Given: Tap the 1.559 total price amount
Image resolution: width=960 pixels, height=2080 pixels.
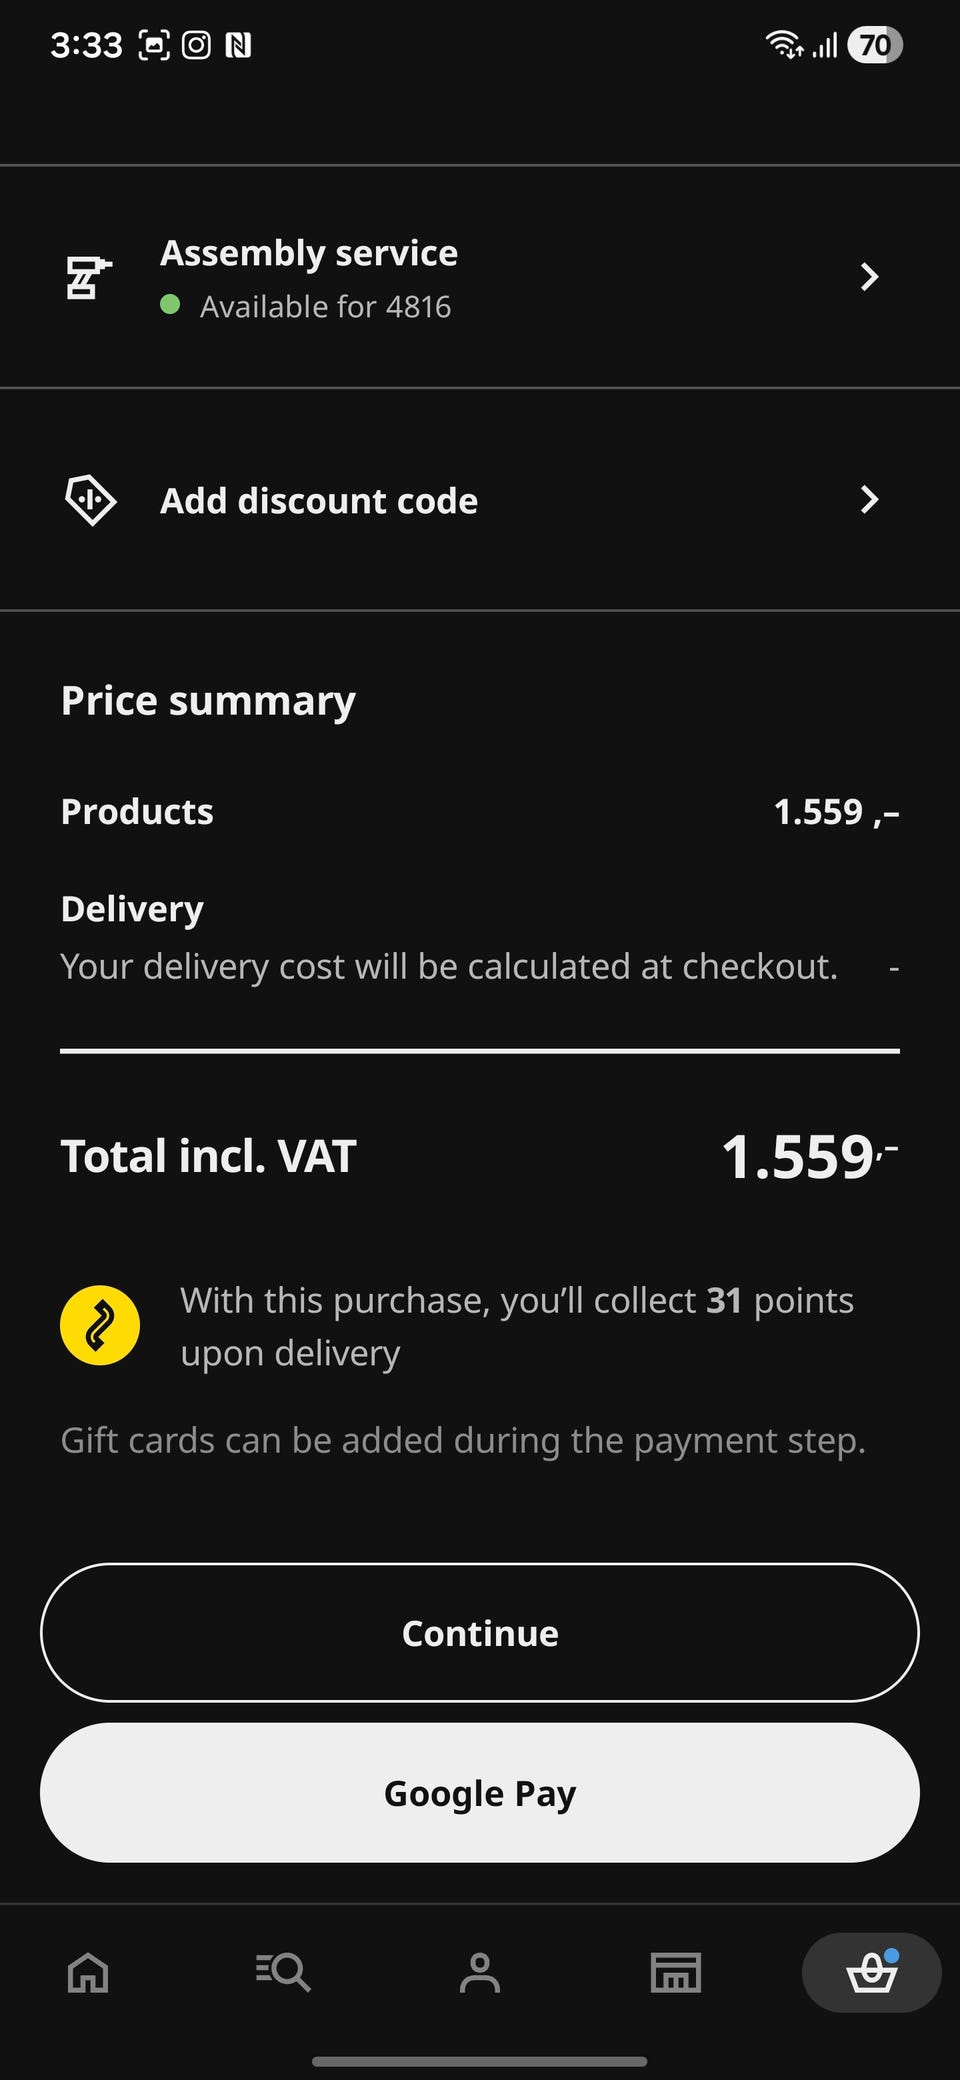Looking at the screenshot, I should pyautogui.click(x=810, y=1156).
